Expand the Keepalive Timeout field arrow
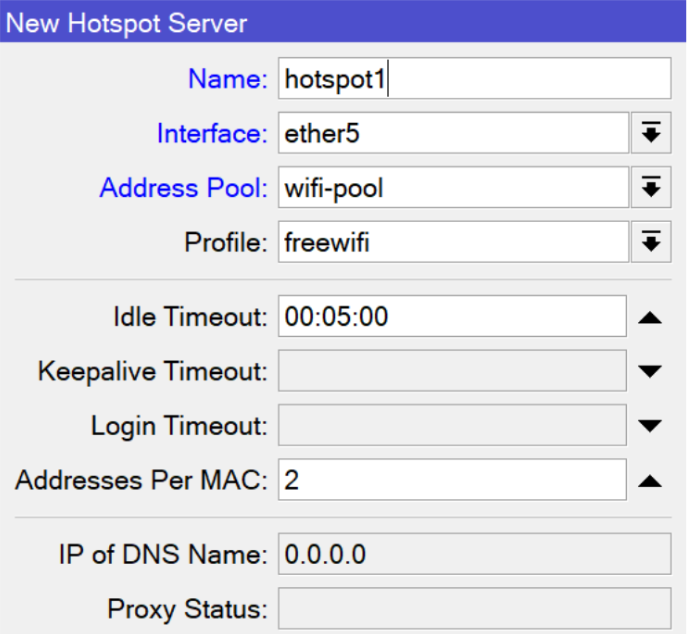Screen dimensions: 688x634 (x=650, y=371)
